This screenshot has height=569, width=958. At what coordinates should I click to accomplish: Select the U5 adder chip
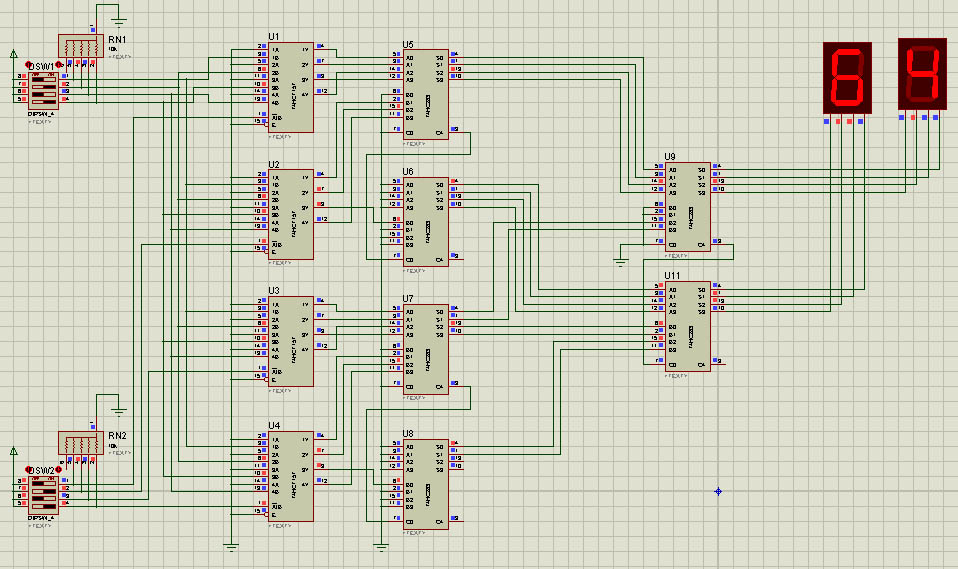pos(425,94)
